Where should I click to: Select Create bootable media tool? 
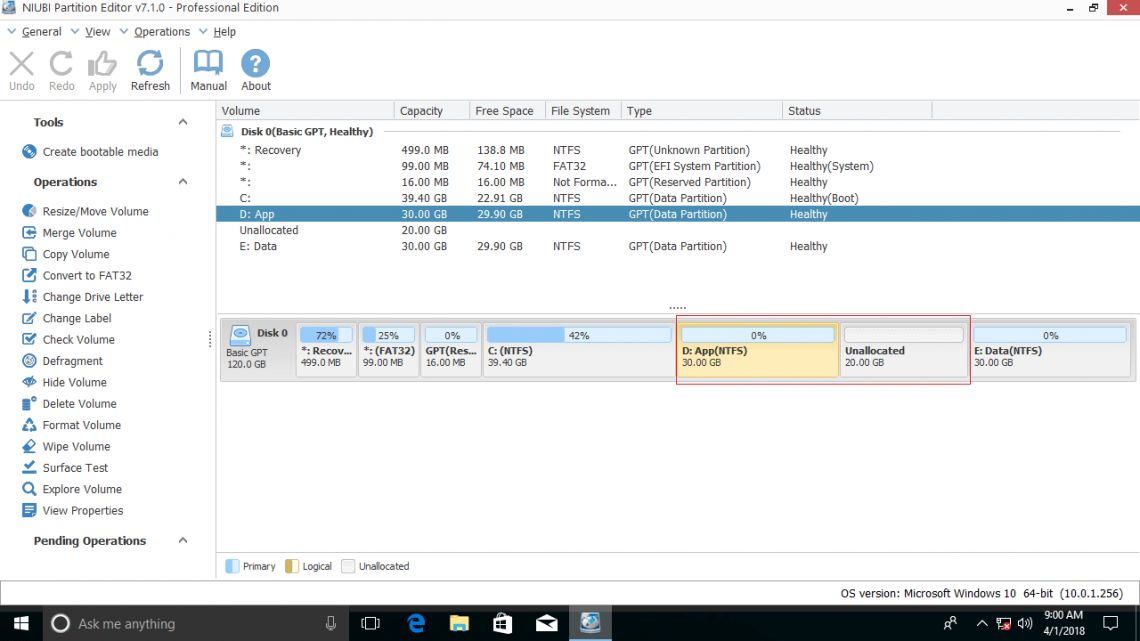100,152
